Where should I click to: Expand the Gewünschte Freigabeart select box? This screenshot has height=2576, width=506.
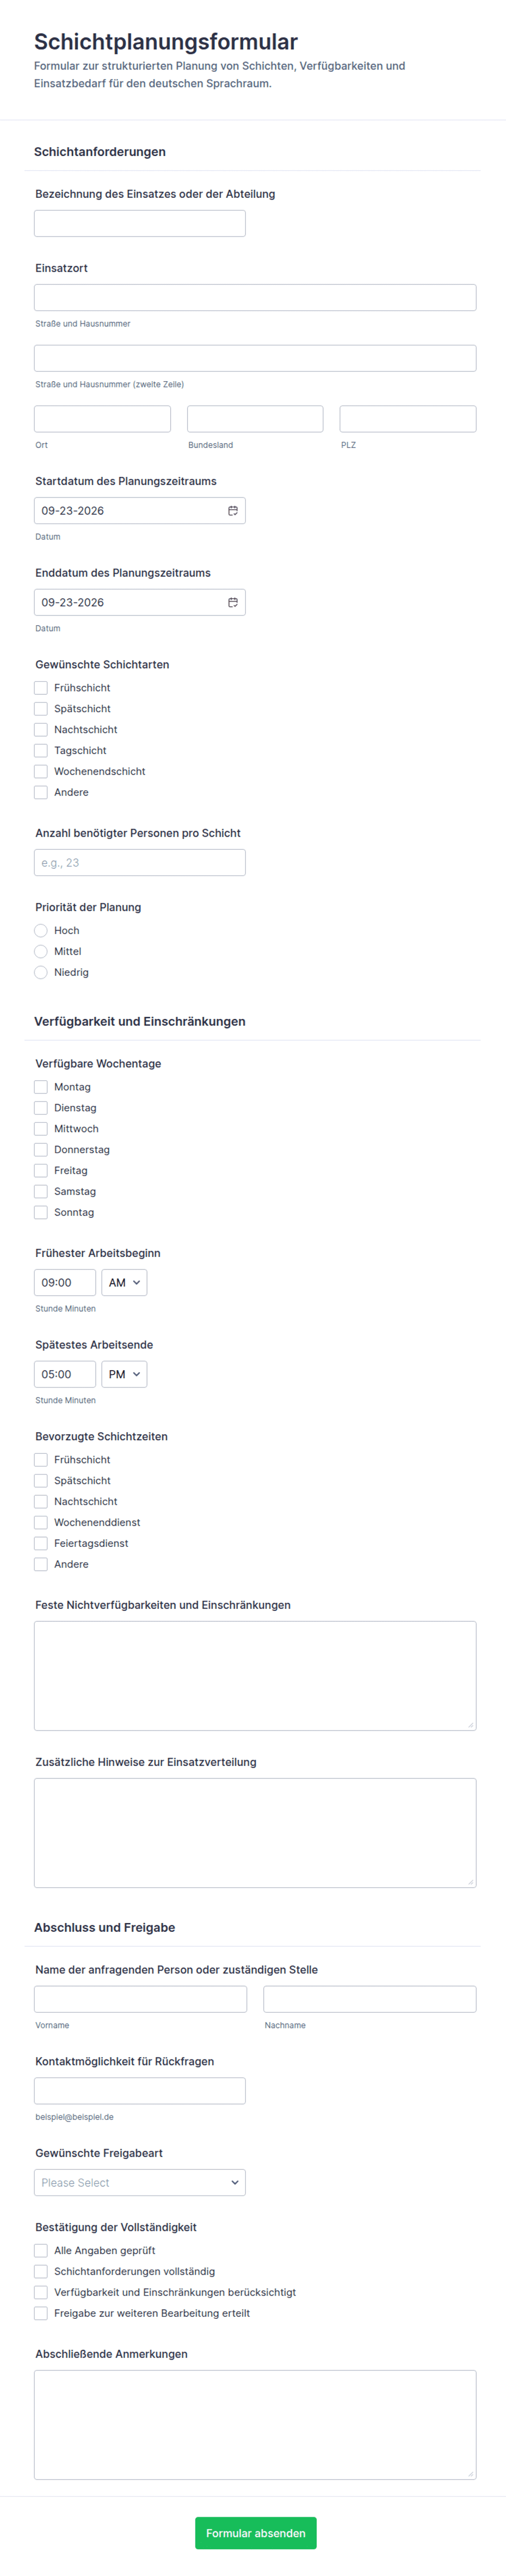(140, 2183)
